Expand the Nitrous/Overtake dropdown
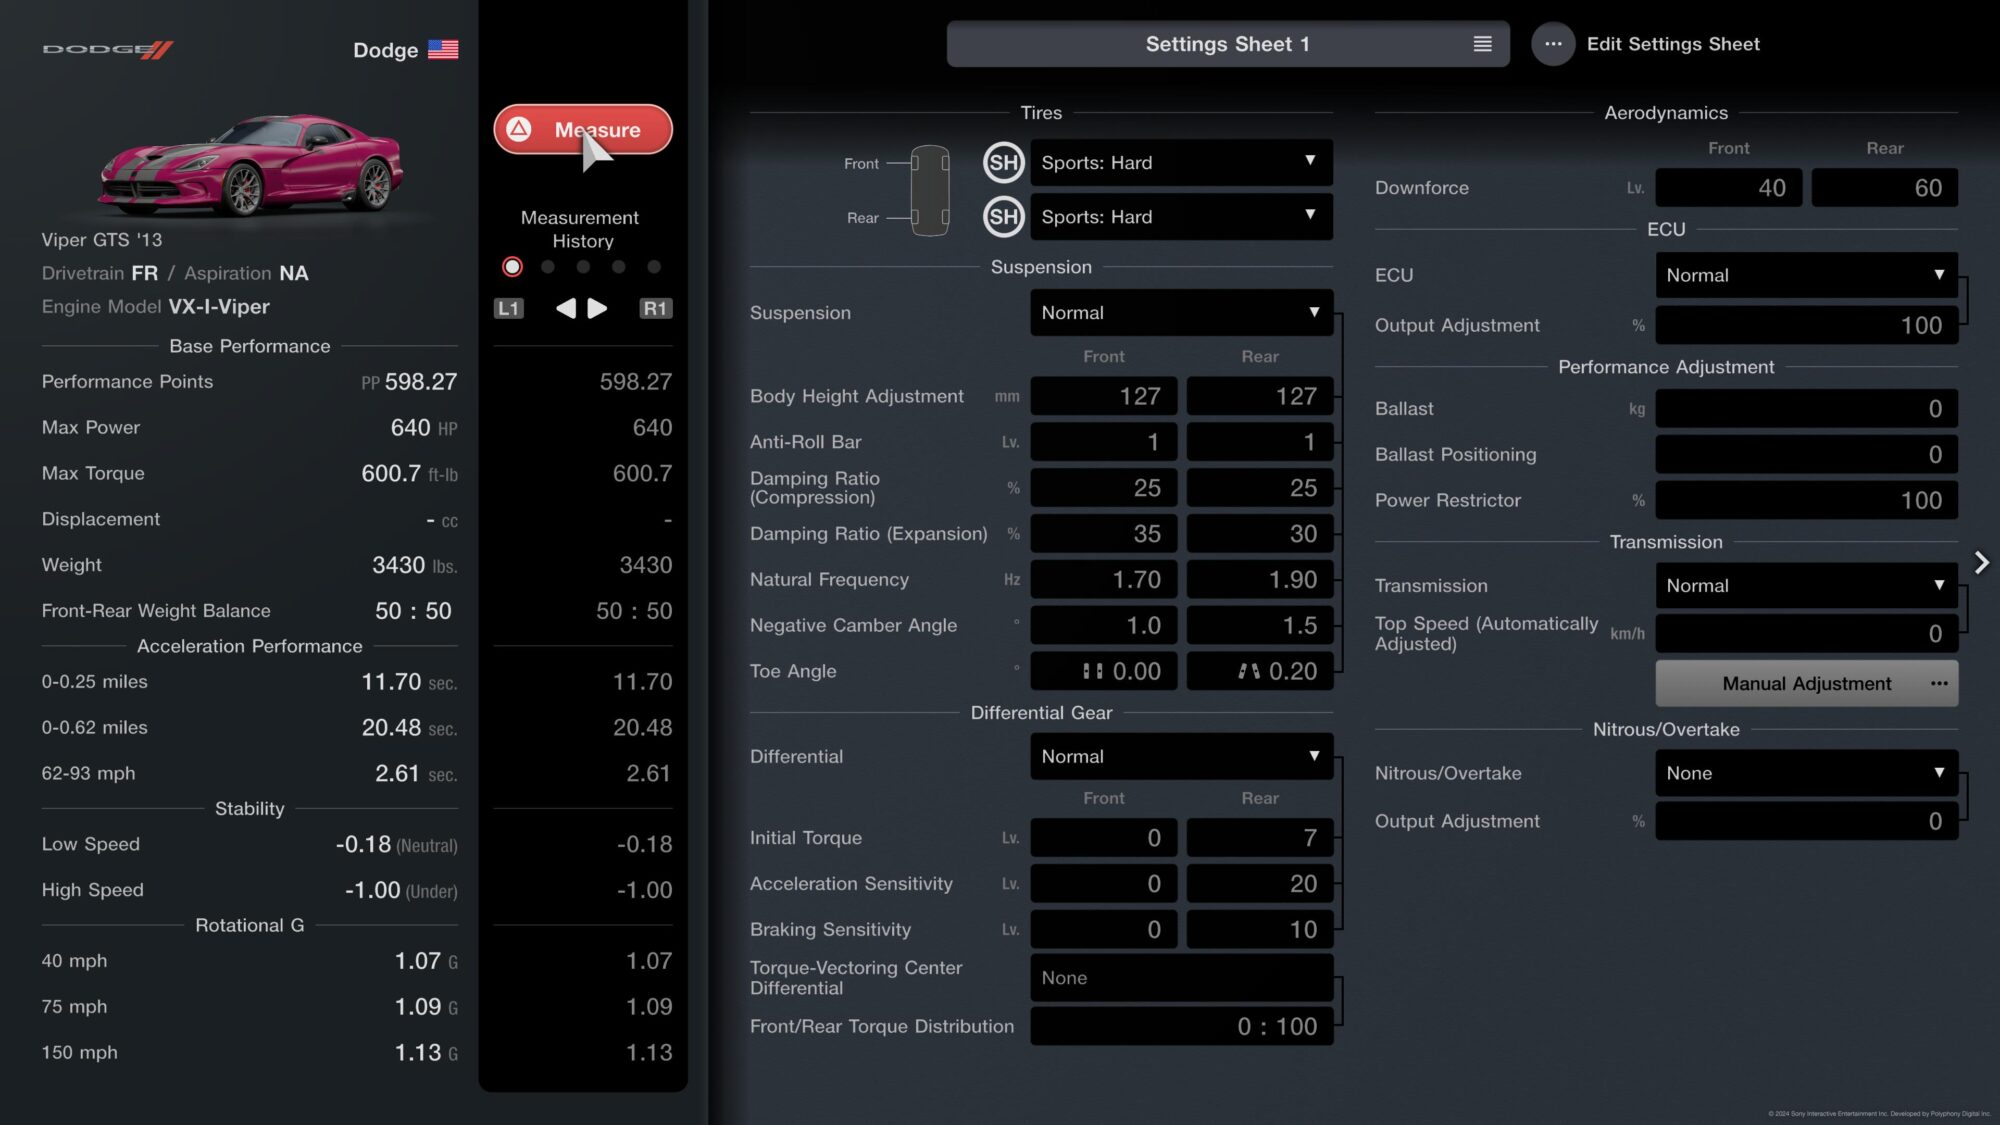This screenshot has height=1125, width=2000. [1806, 773]
